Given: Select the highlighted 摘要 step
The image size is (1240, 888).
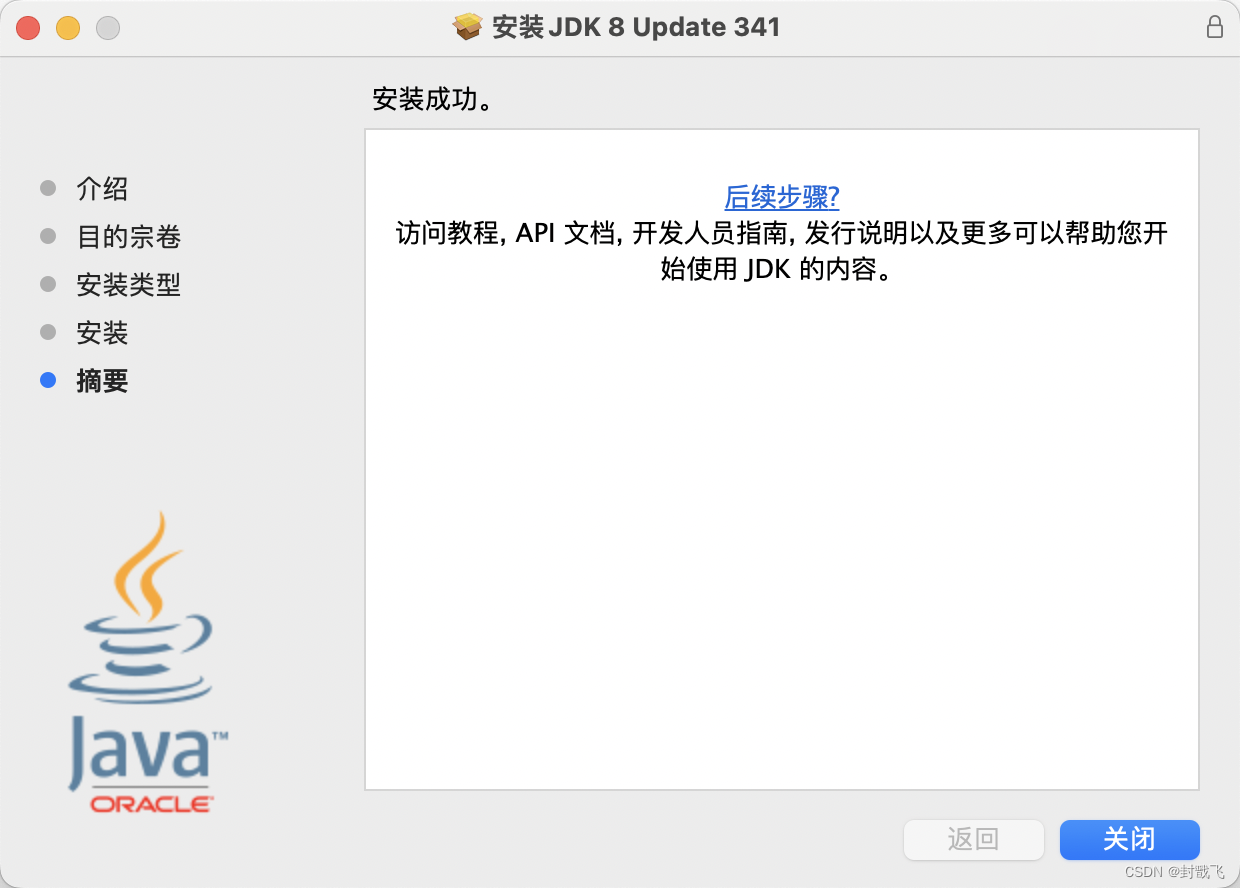Looking at the screenshot, I should point(102,381).
